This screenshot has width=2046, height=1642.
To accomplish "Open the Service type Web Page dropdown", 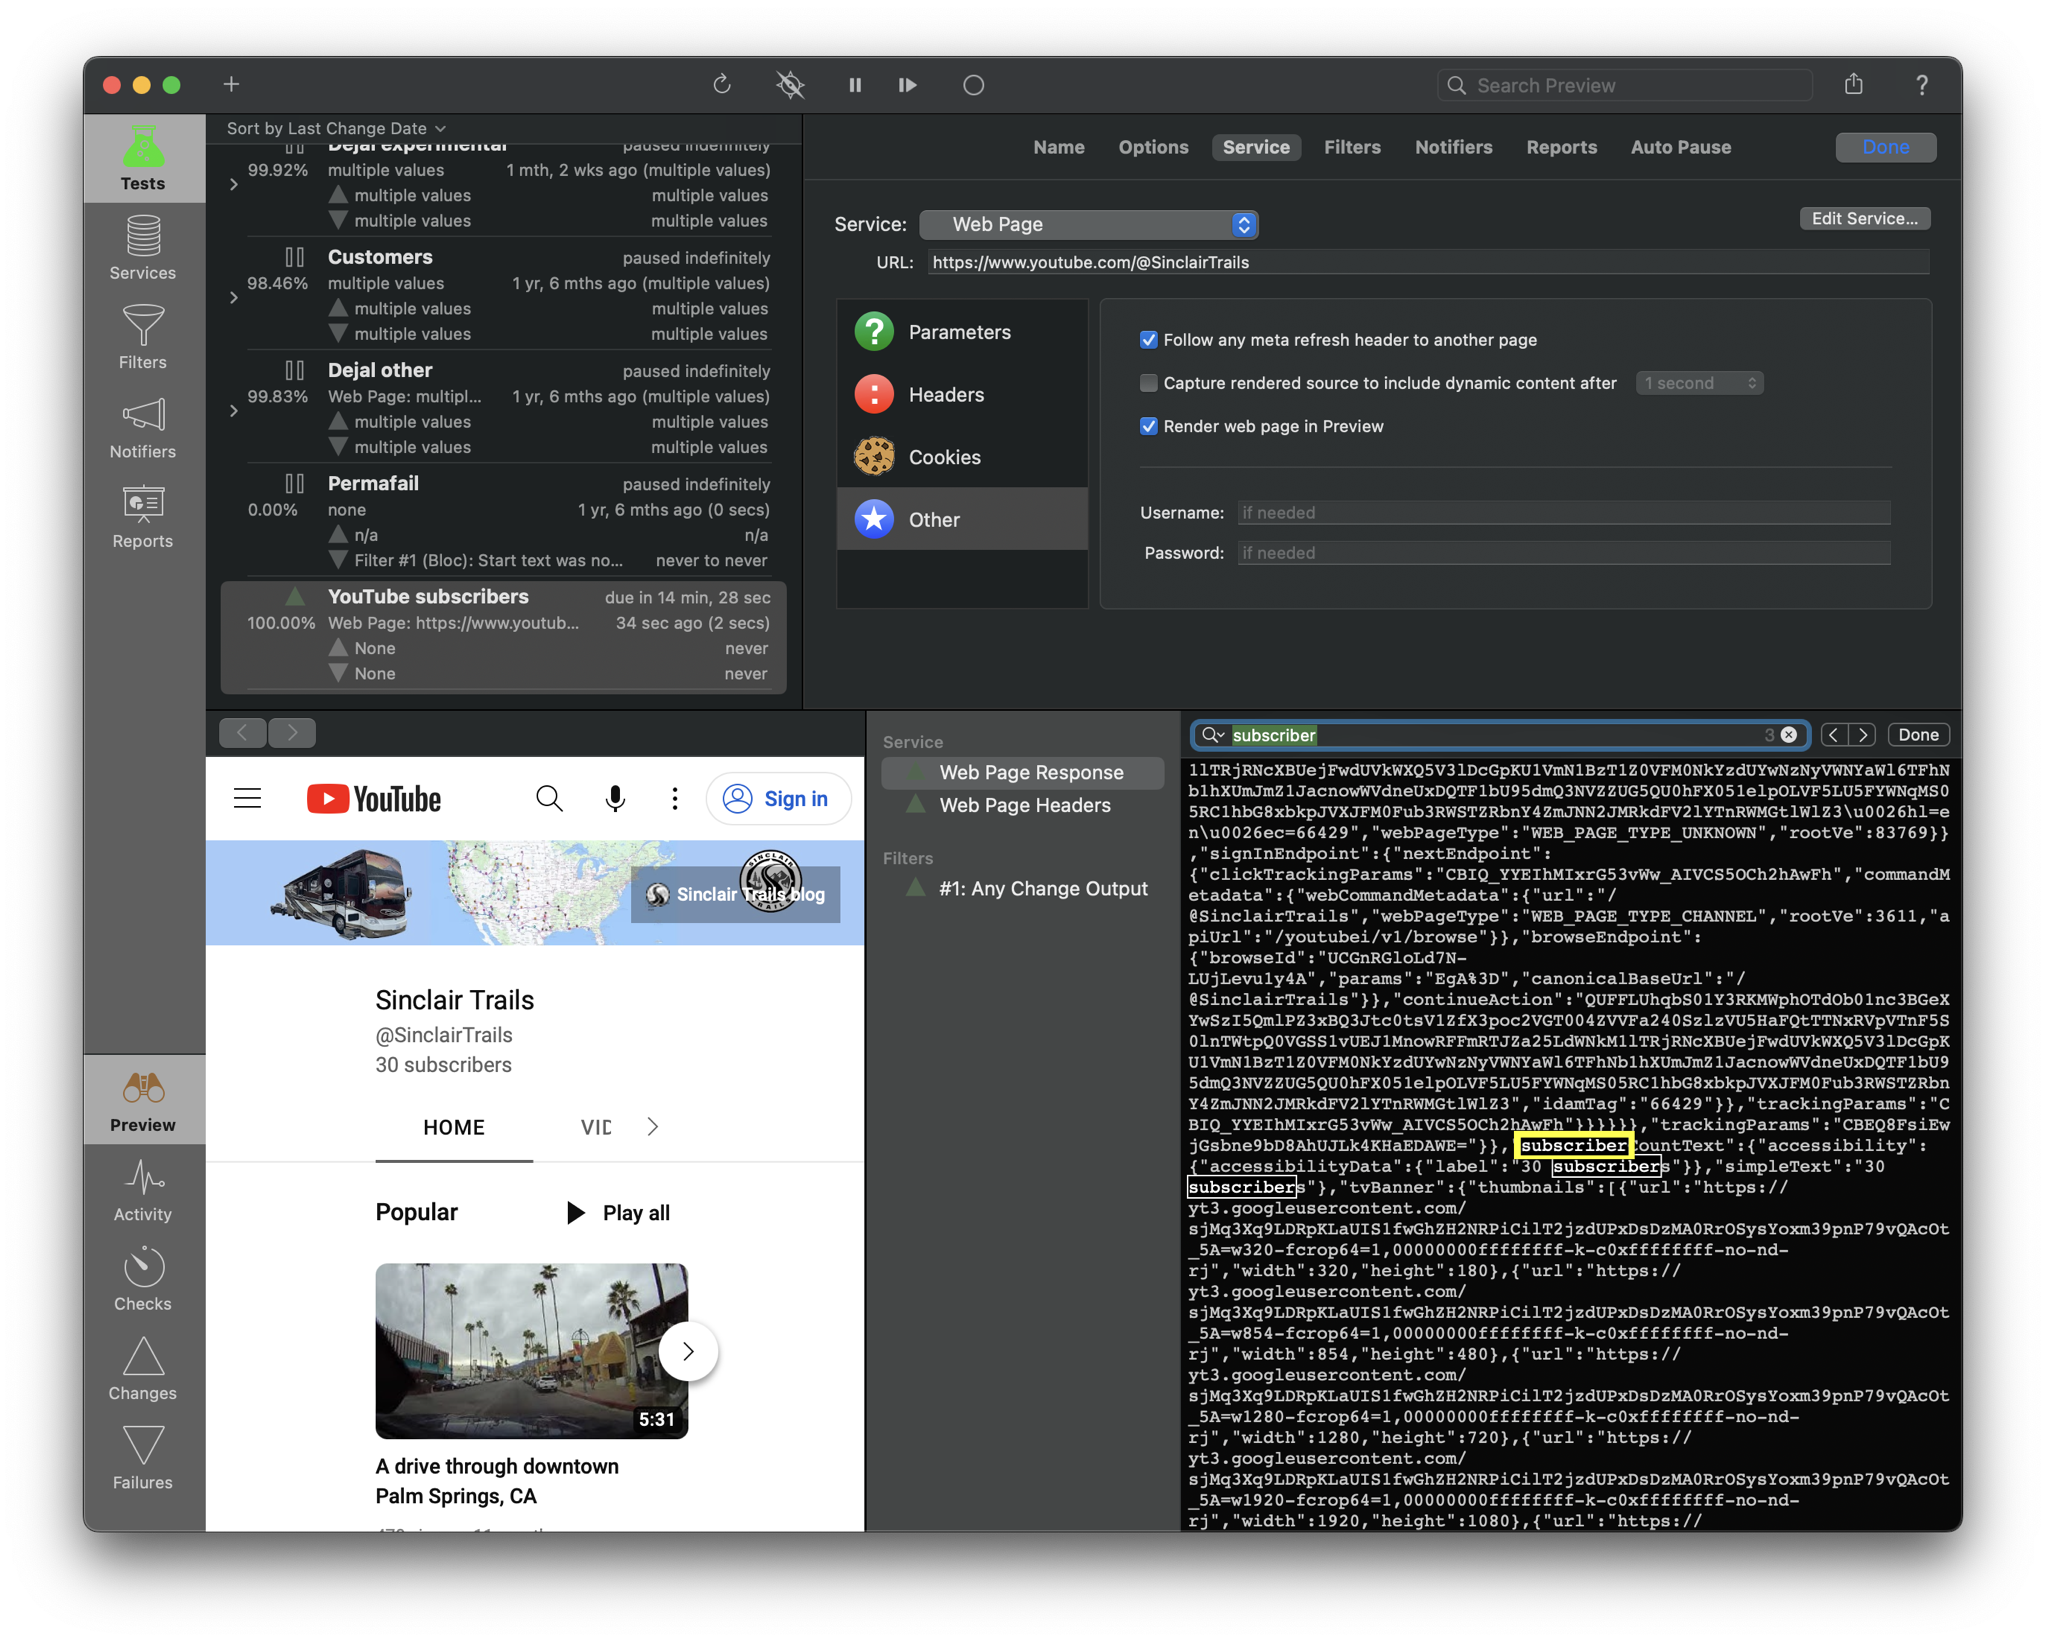I will (1088, 224).
